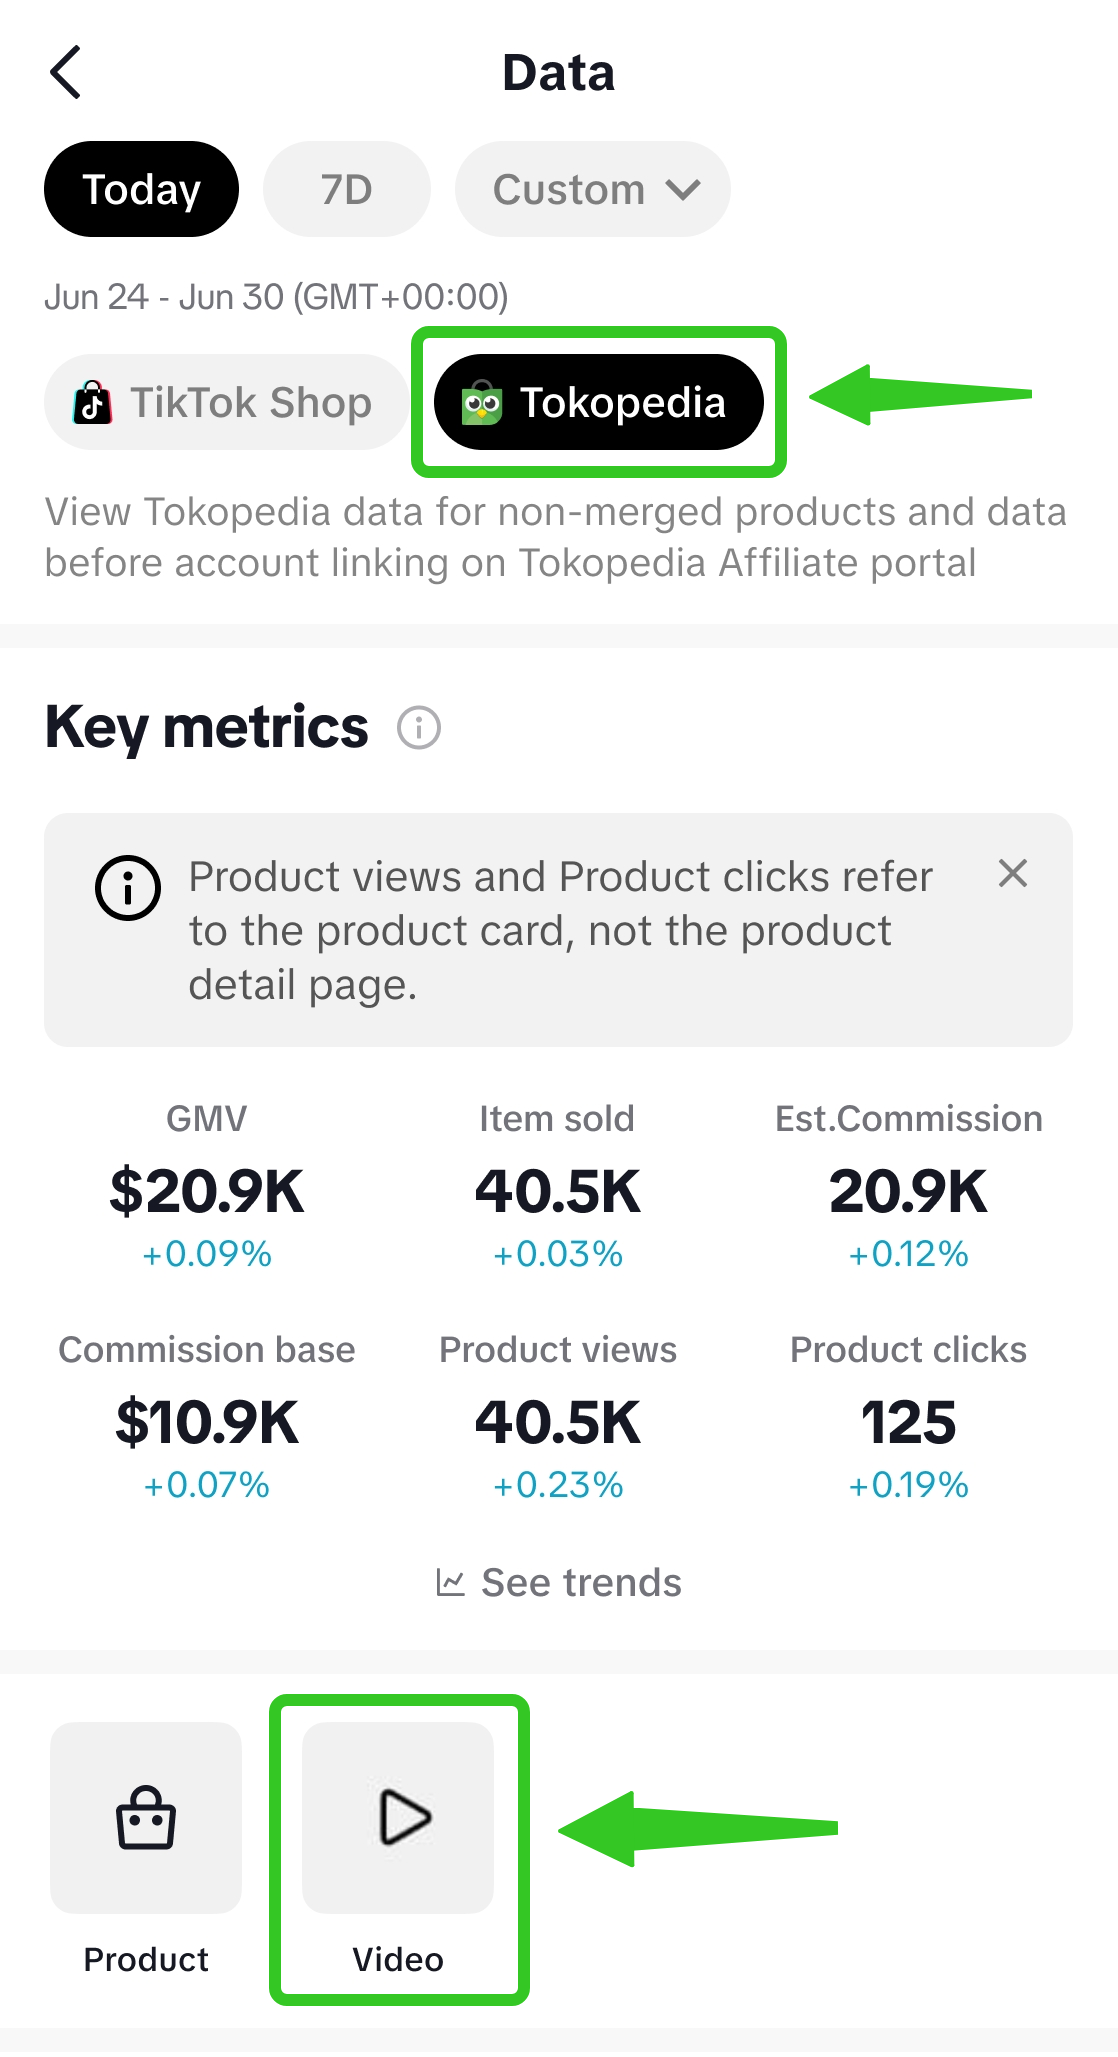The width and height of the screenshot is (1118, 2057).
Task: Tap the Tokopedia owl logo icon
Action: click(481, 403)
